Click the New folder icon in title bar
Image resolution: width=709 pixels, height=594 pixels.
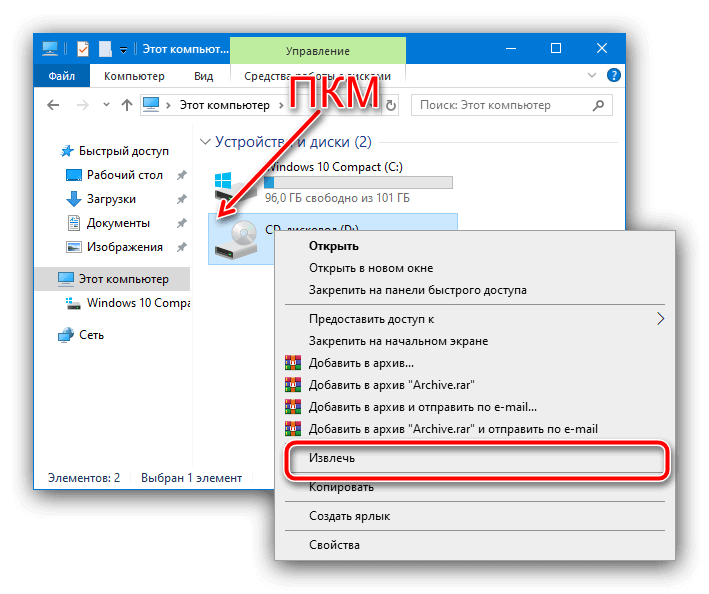105,48
